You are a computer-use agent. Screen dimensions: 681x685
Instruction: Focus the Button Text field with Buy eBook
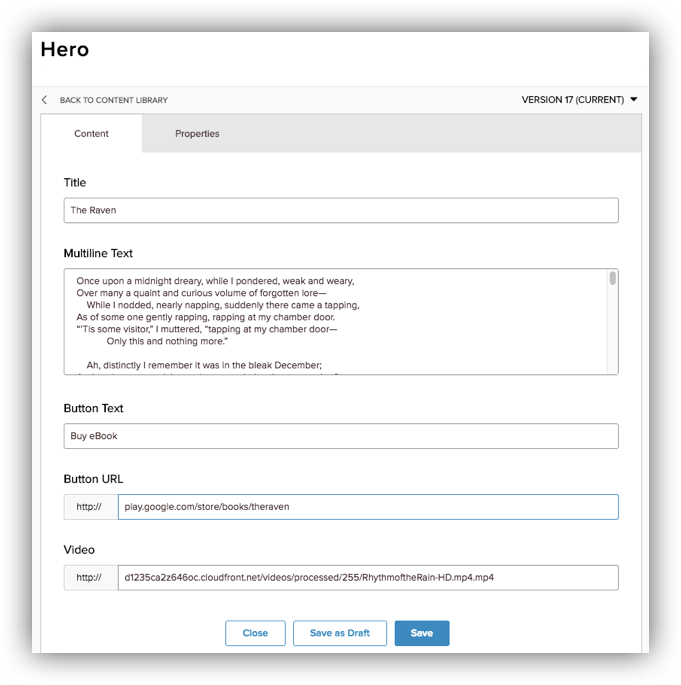pos(340,436)
